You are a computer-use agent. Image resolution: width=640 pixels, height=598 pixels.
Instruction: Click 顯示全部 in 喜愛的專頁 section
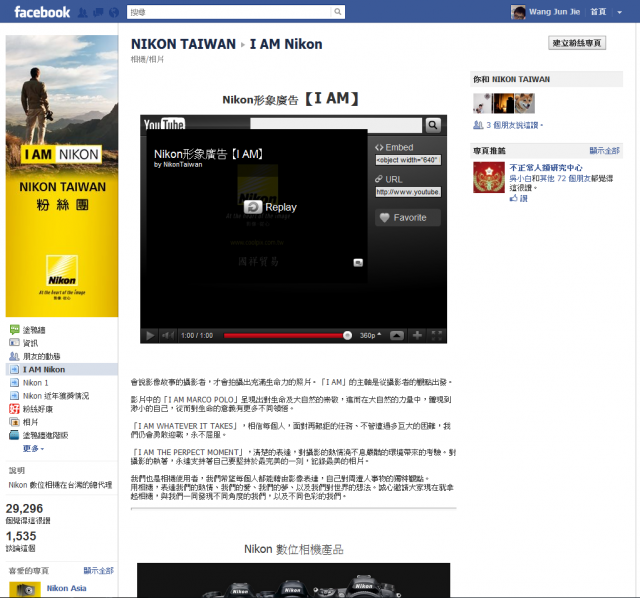pos(98,570)
